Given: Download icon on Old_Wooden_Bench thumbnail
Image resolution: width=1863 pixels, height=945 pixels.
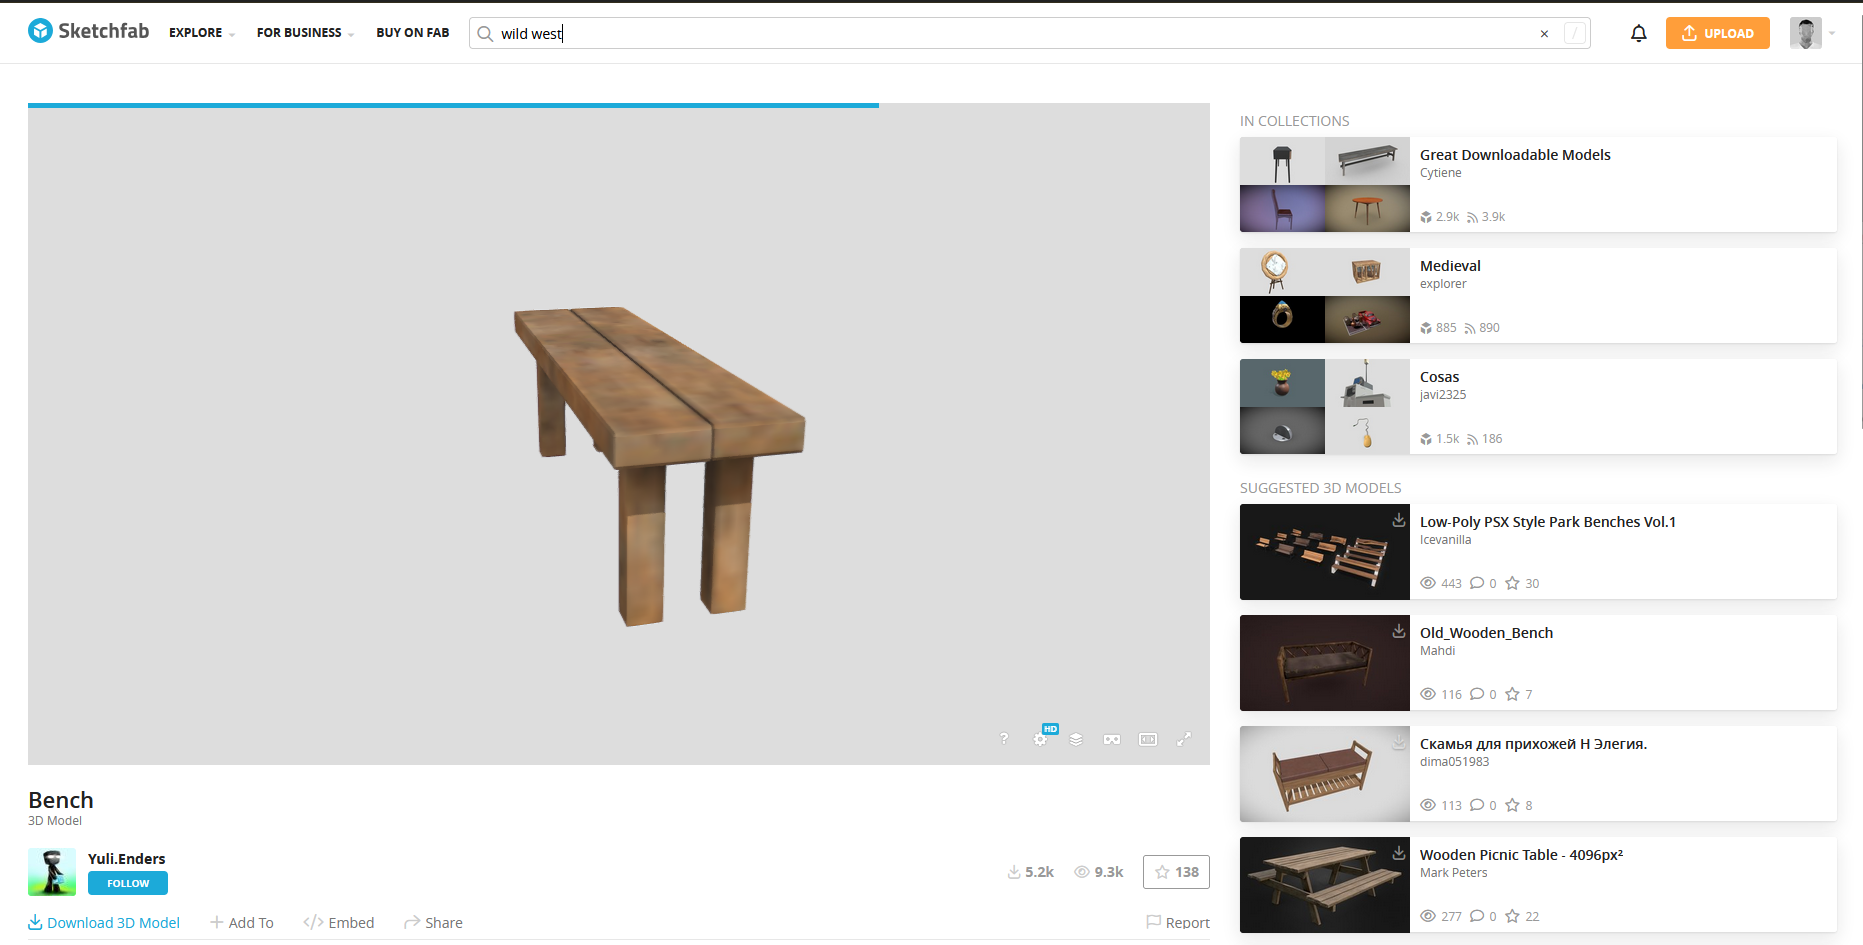Looking at the screenshot, I should pyautogui.click(x=1399, y=631).
